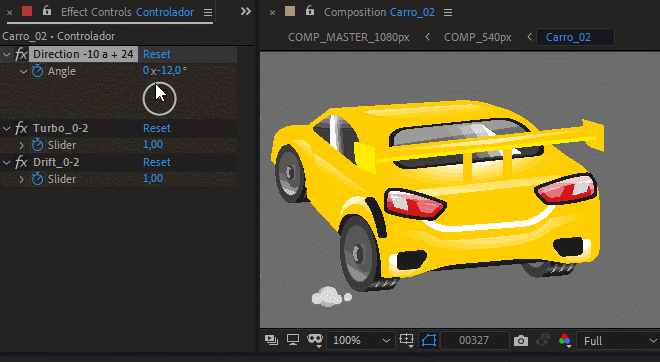
Task: Click Always Preview This View icon
Action: 271,340
